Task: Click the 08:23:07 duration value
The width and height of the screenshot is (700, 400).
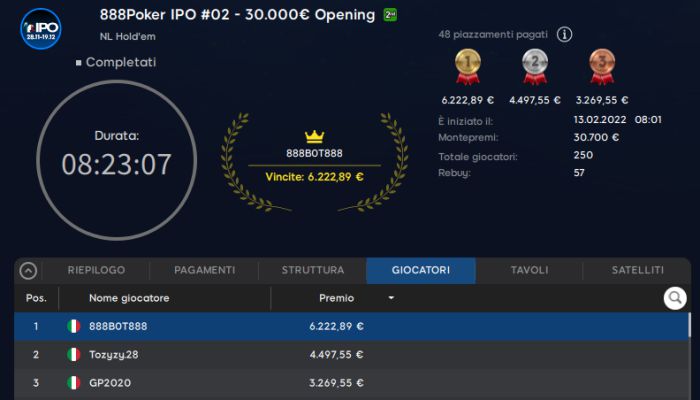Action: (x=117, y=164)
